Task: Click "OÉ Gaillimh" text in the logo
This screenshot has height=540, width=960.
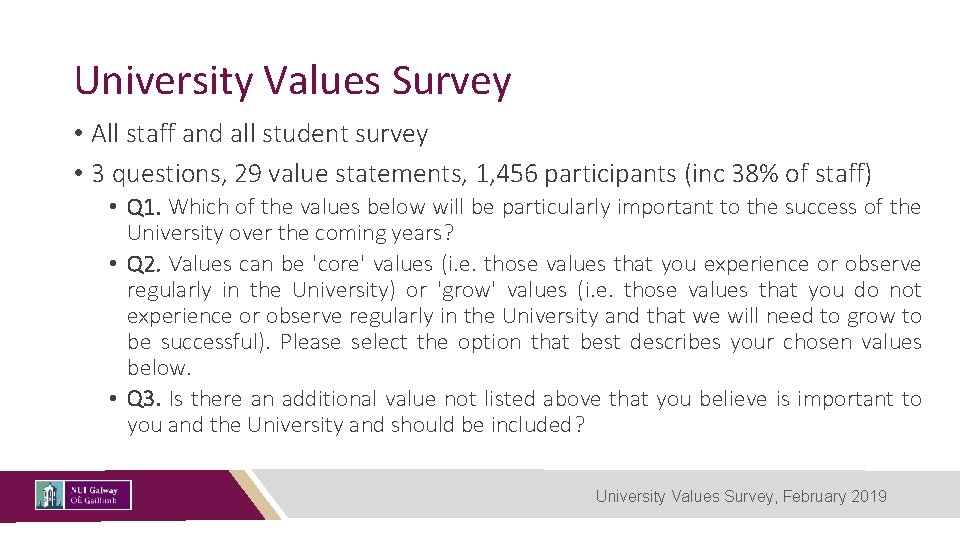Action: tap(93, 501)
